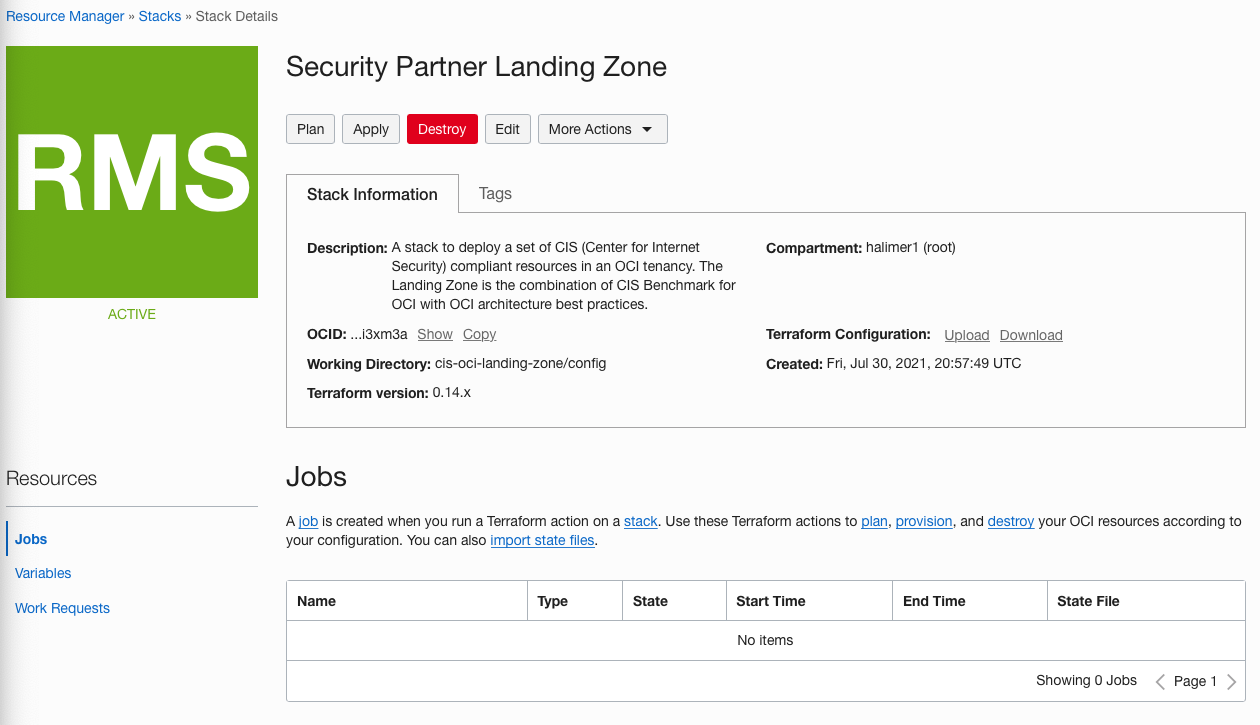Edit the Security Partner Landing Zone stack
The height and width of the screenshot is (725, 1260).
507,128
